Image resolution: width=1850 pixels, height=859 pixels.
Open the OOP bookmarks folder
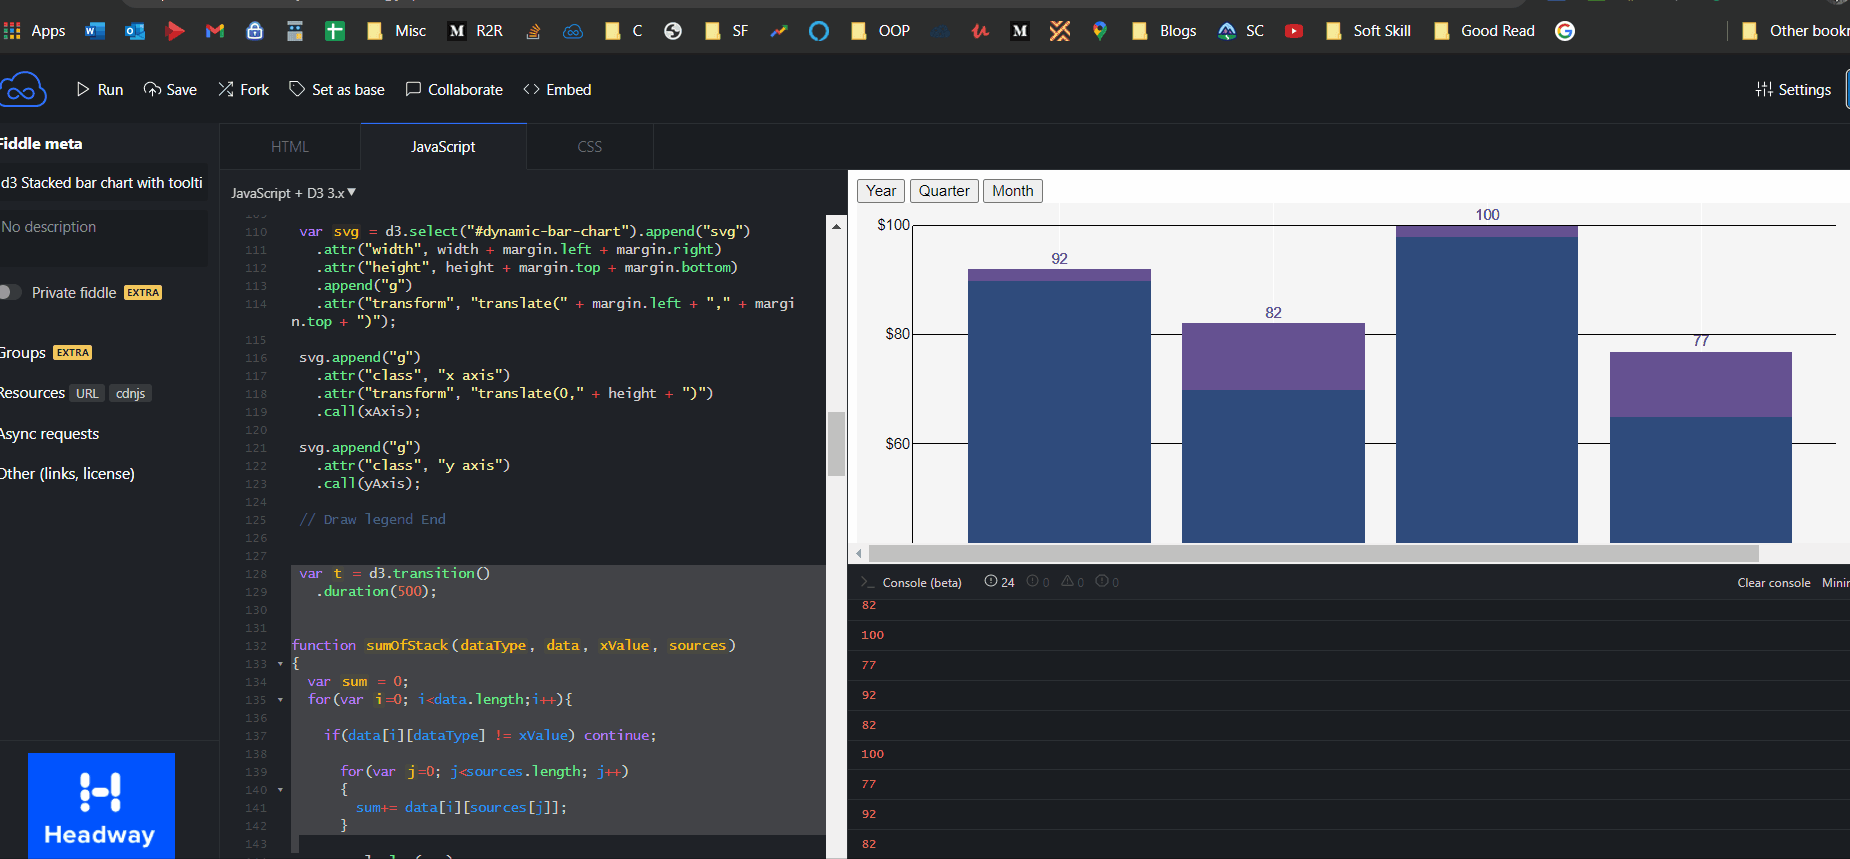coord(880,31)
